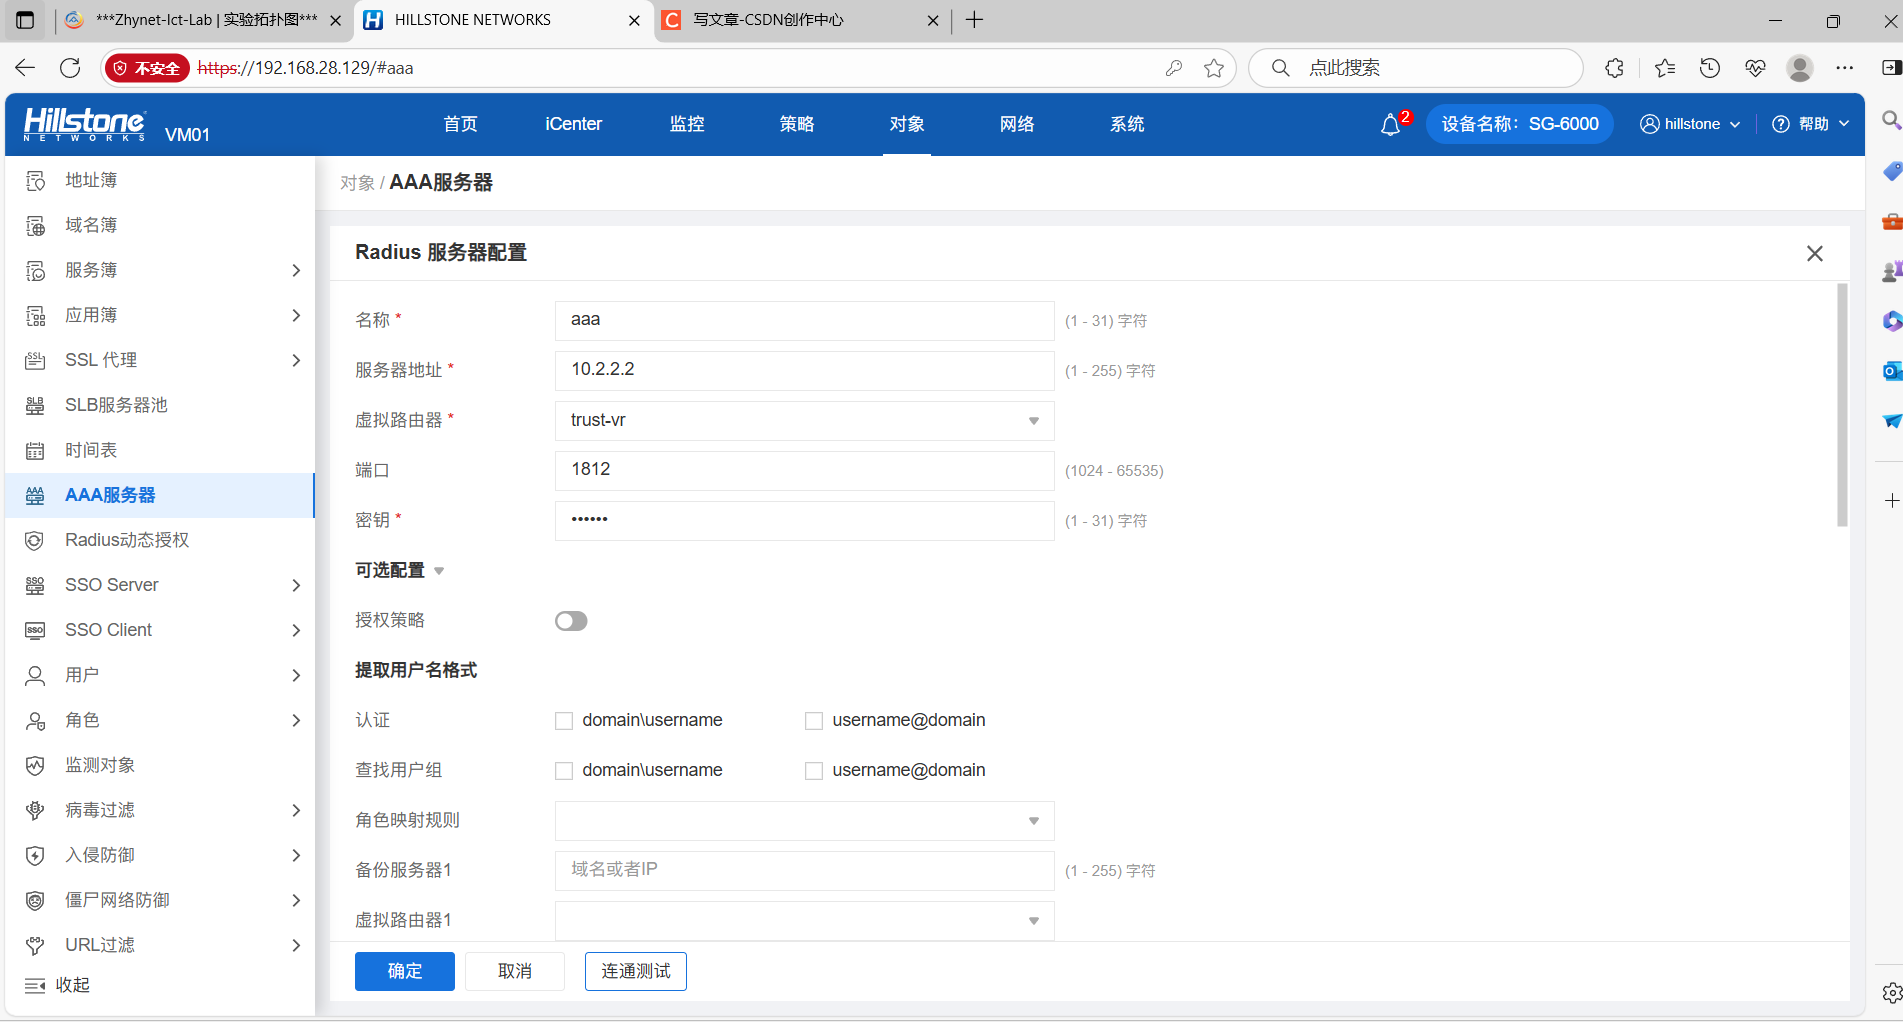Click the 对象 breadcrumb link

tap(357, 184)
